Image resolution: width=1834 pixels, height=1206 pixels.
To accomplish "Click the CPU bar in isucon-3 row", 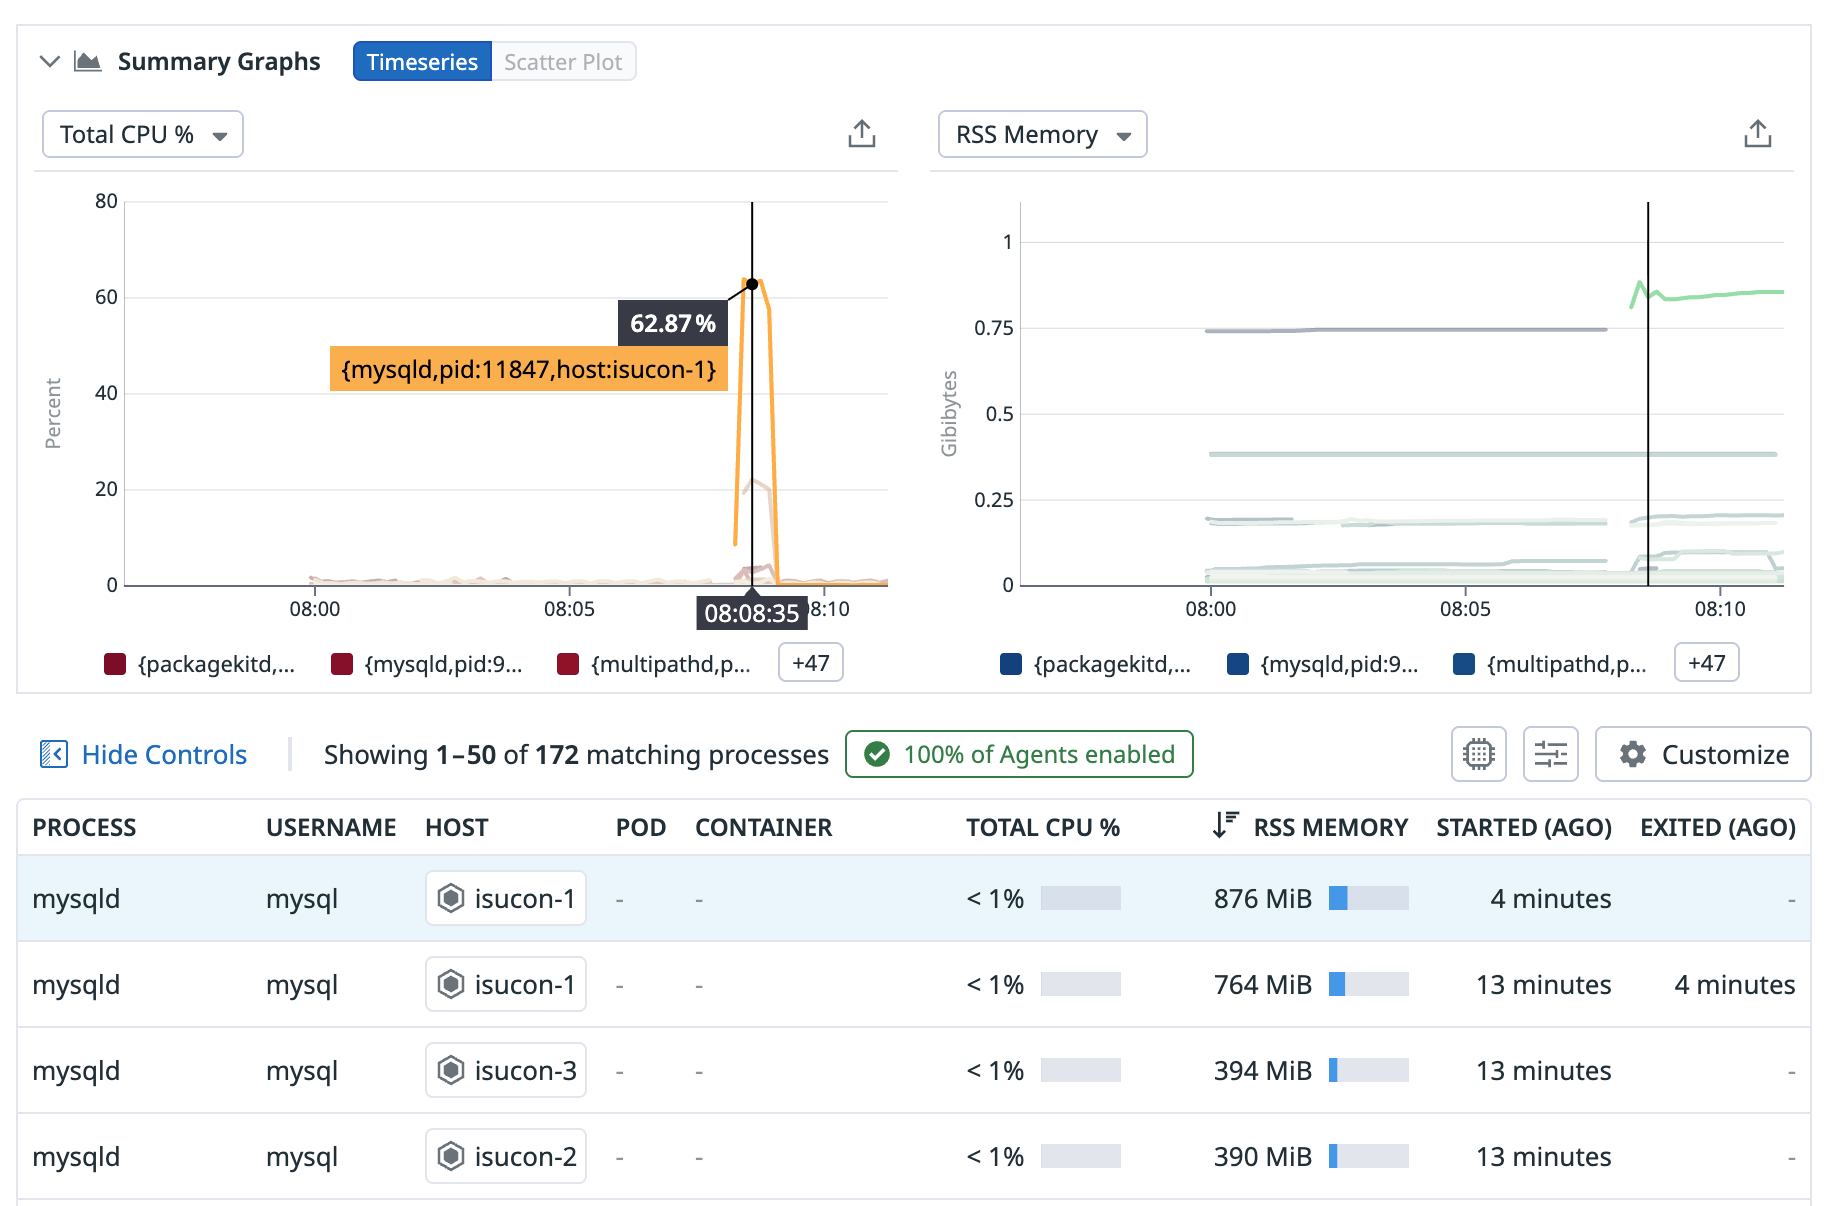I will (1081, 1070).
